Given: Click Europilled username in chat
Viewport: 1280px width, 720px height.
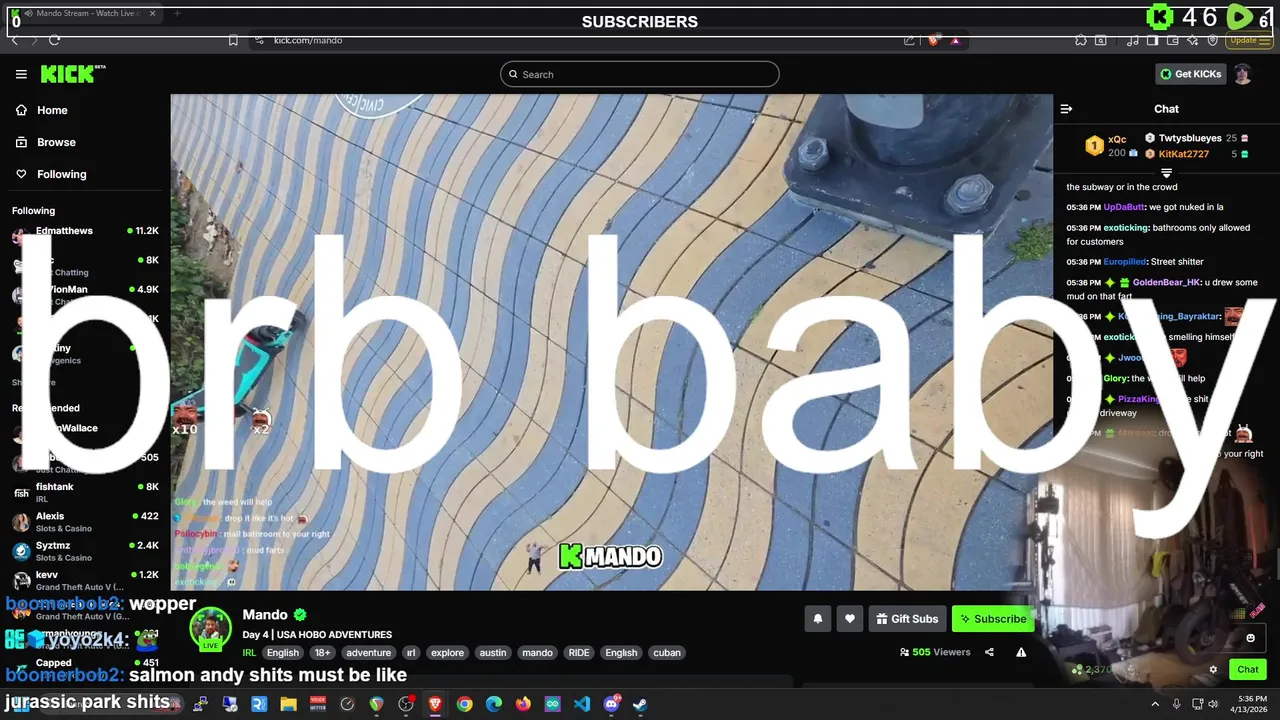Looking at the screenshot, I should point(1125,262).
